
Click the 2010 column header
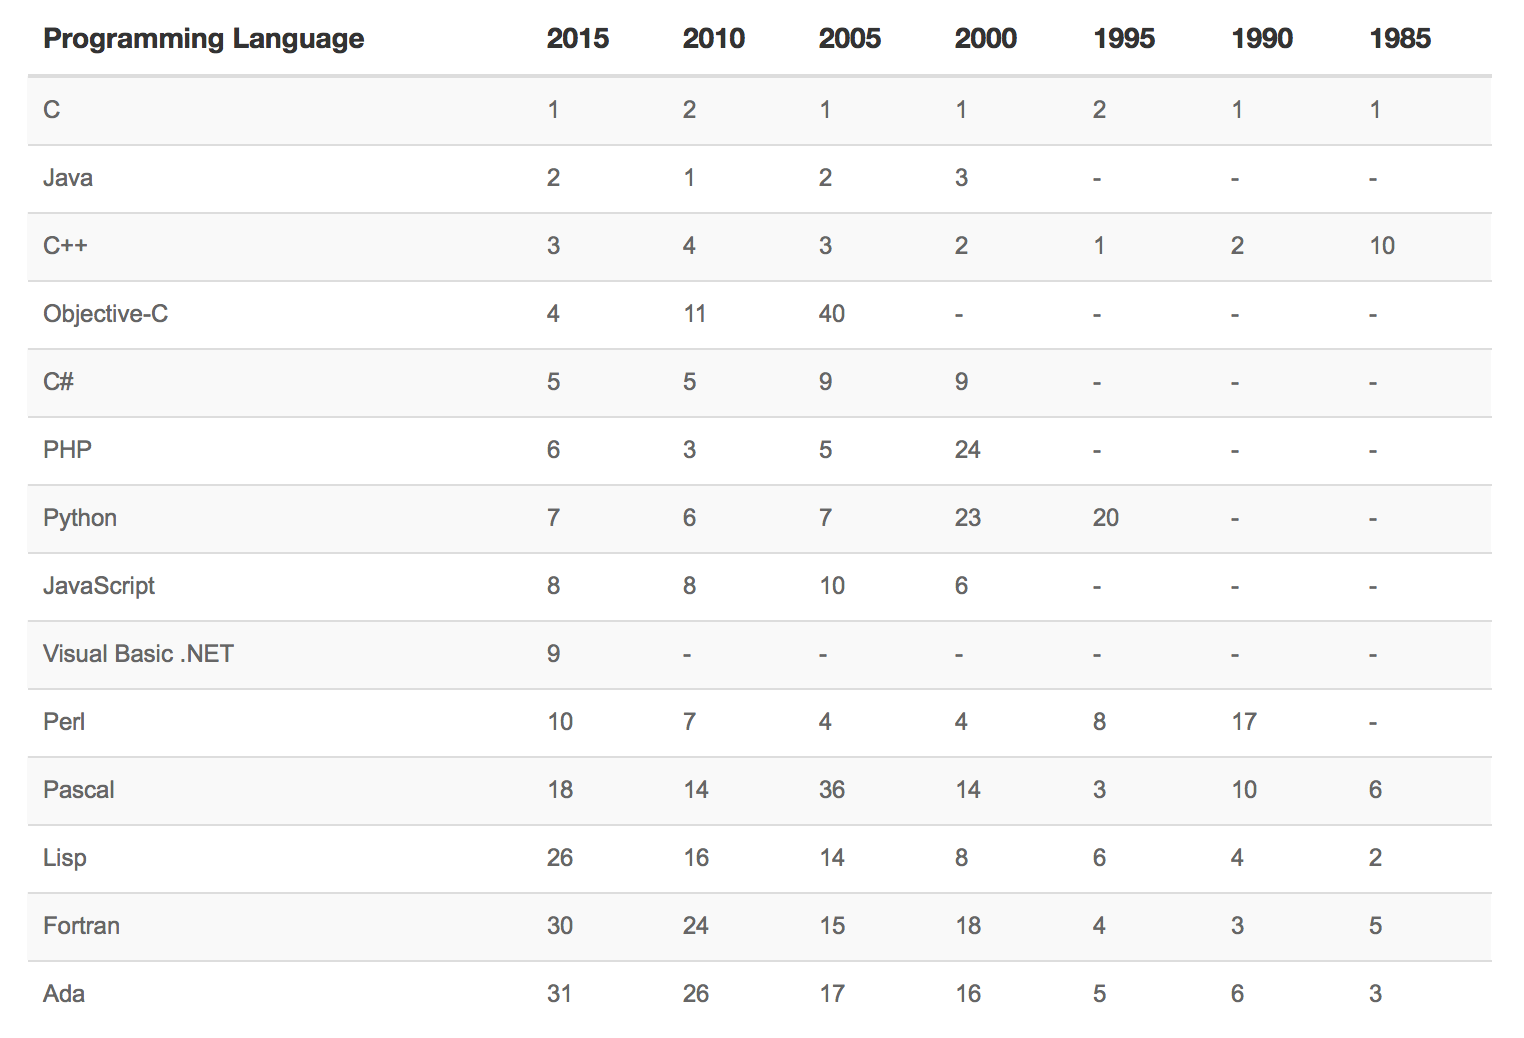713,39
